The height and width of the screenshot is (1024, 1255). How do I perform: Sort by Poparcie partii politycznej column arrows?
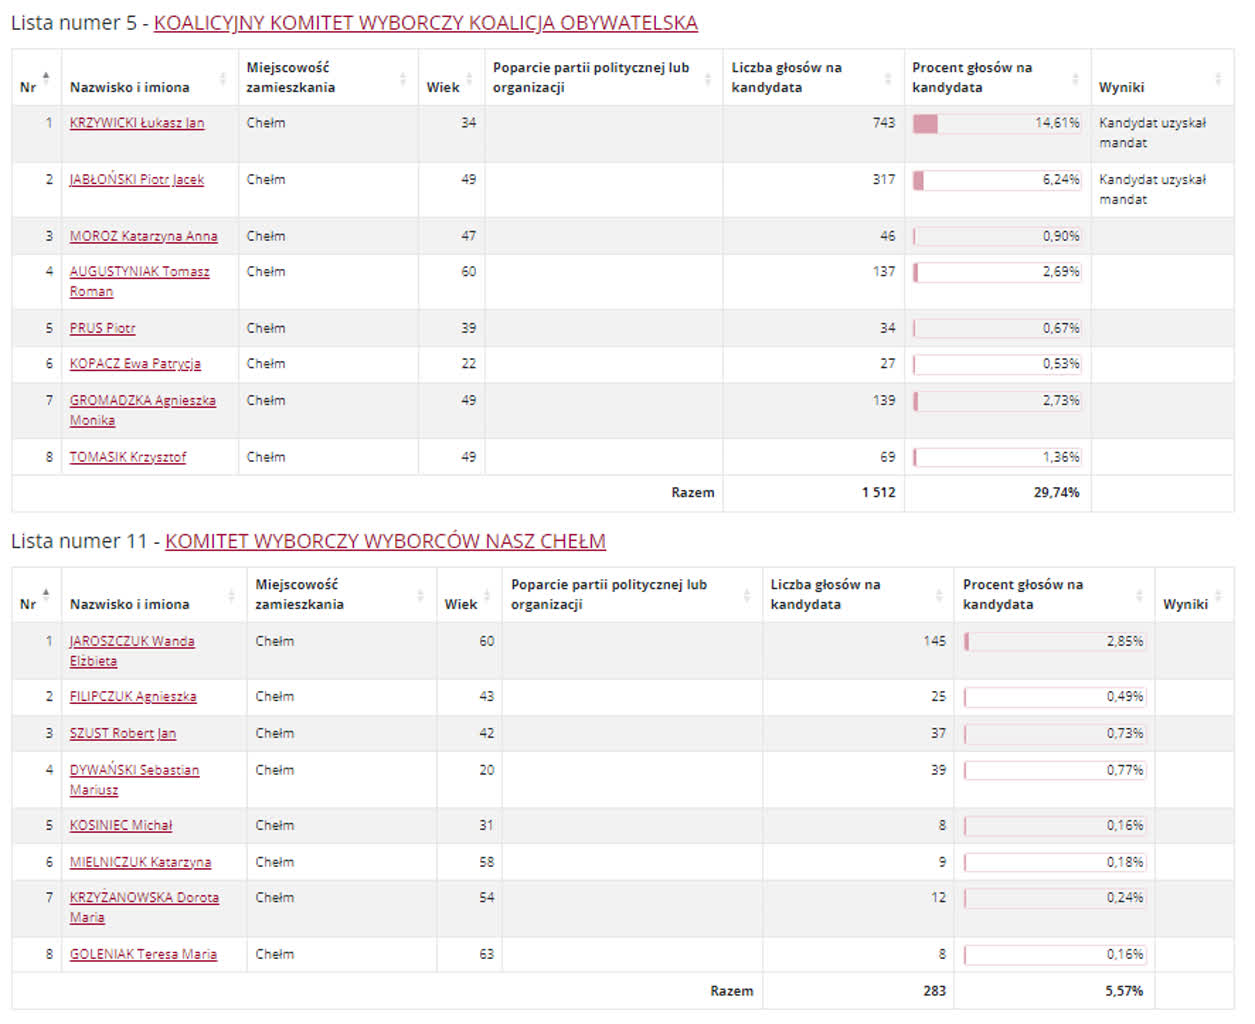tap(708, 77)
